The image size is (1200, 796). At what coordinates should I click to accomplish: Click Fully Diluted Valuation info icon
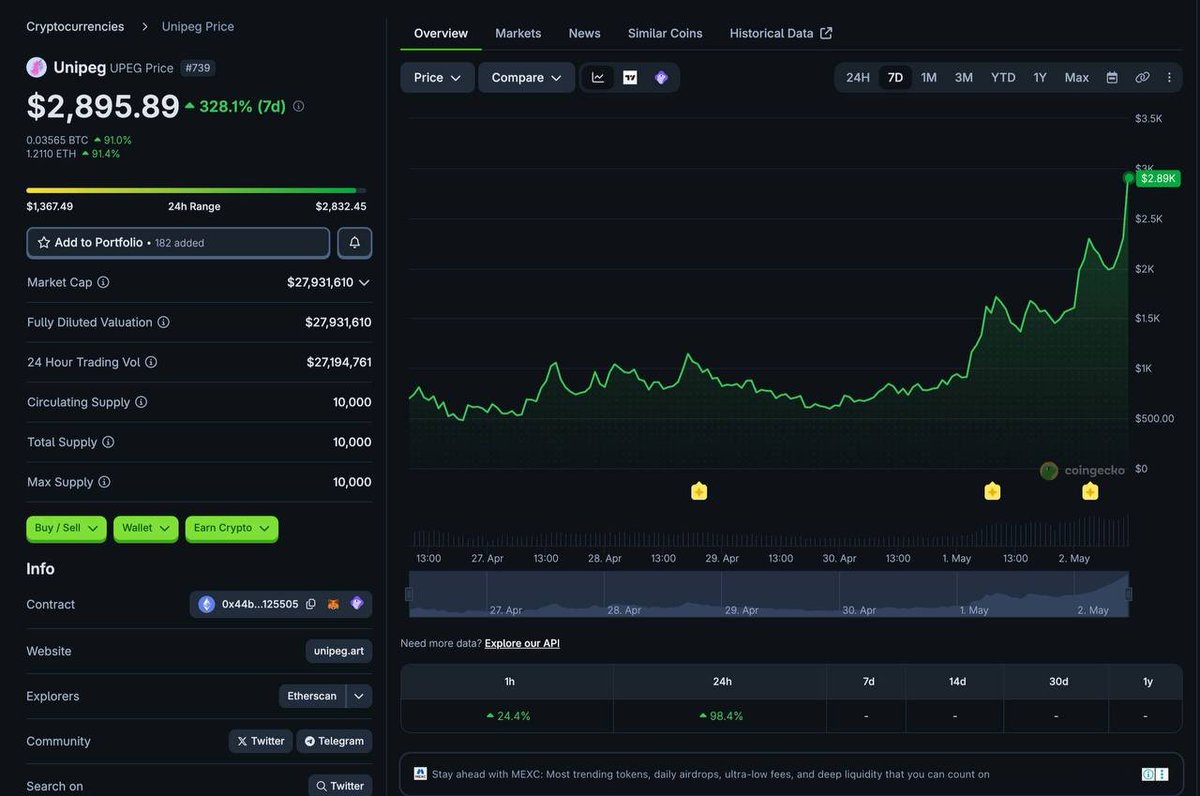(x=164, y=323)
